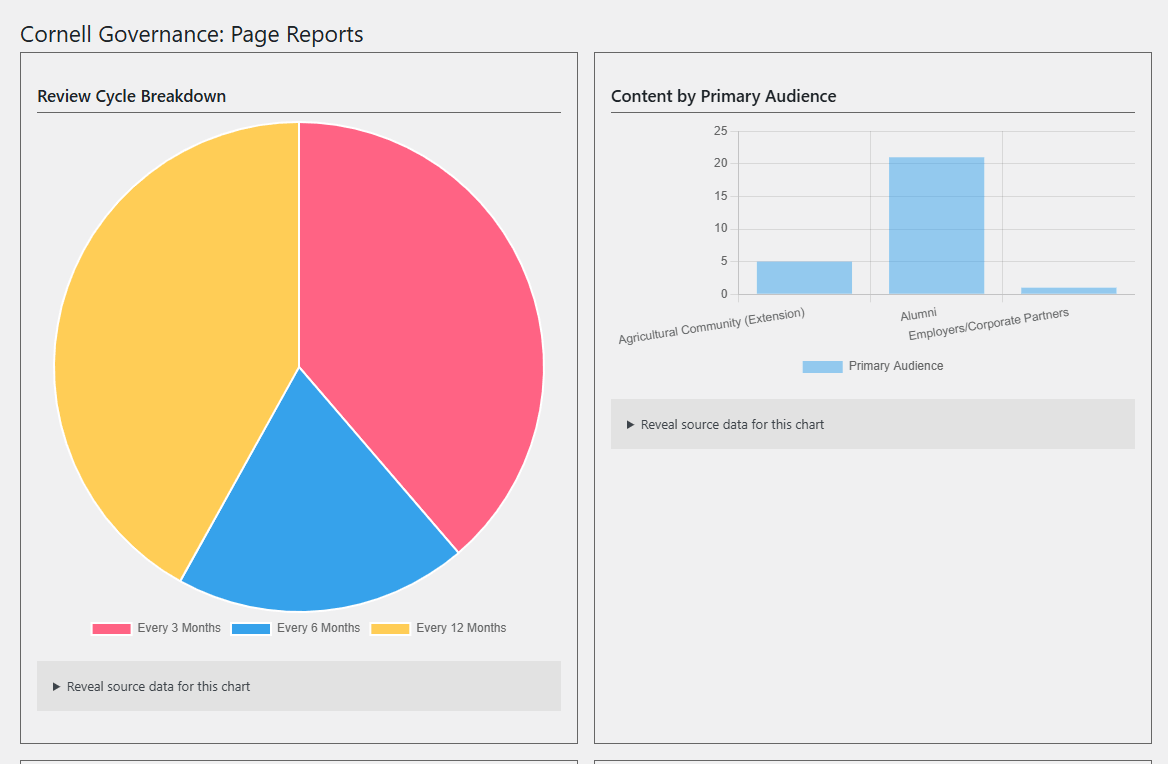This screenshot has height=764, width=1168.
Task: Click the Alumni axis label
Action: point(918,314)
